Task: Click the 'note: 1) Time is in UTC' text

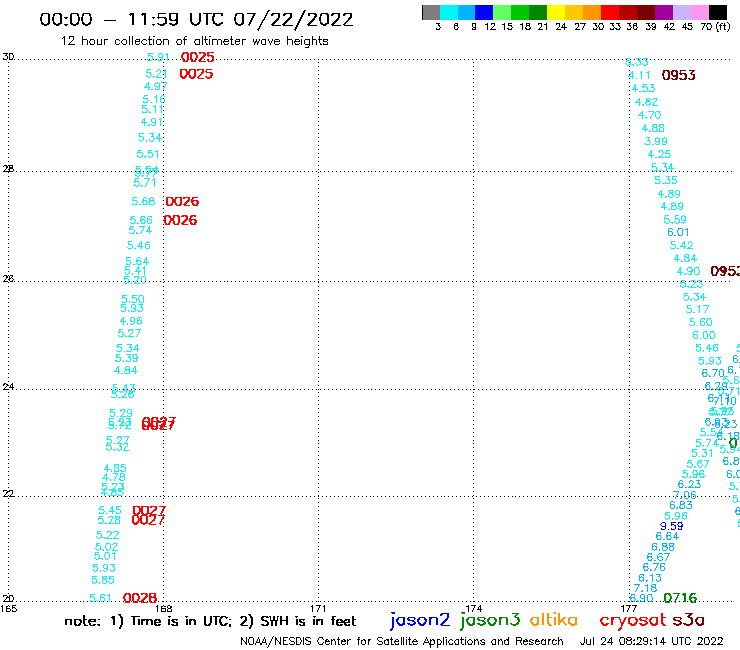Action: click(x=148, y=621)
